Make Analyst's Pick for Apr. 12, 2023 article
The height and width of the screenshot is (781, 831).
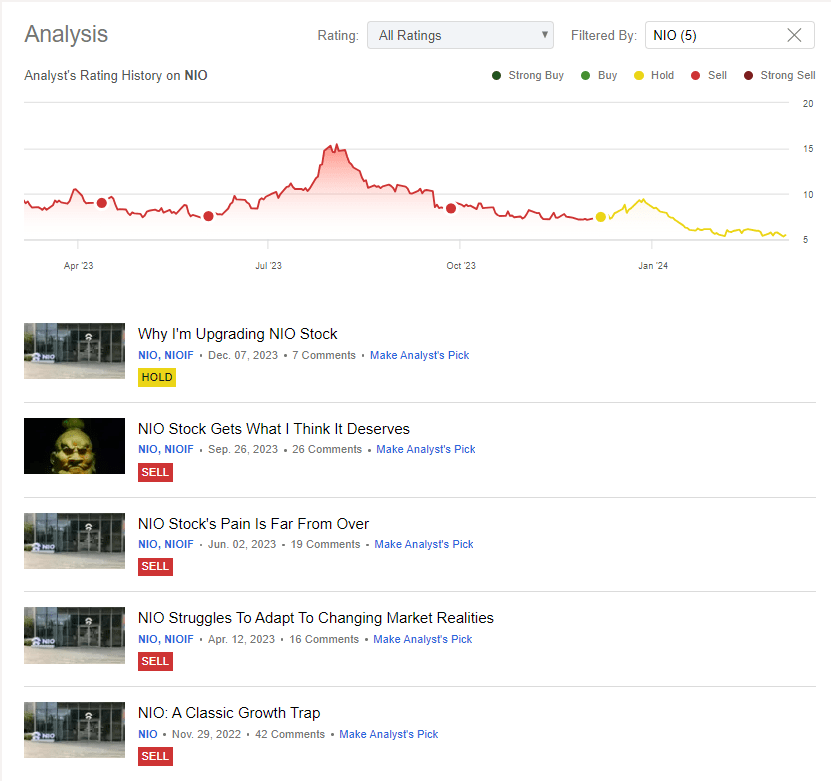point(422,639)
